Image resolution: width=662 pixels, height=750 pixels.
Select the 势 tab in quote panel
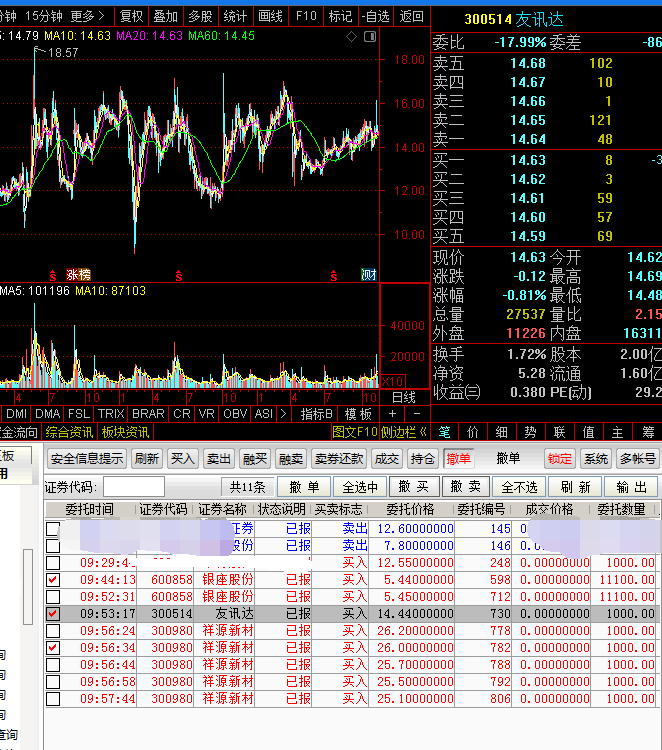pos(530,432)
